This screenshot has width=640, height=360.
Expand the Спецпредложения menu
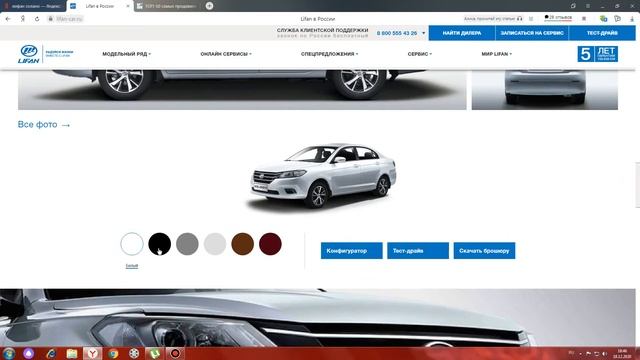coord(329,54)
